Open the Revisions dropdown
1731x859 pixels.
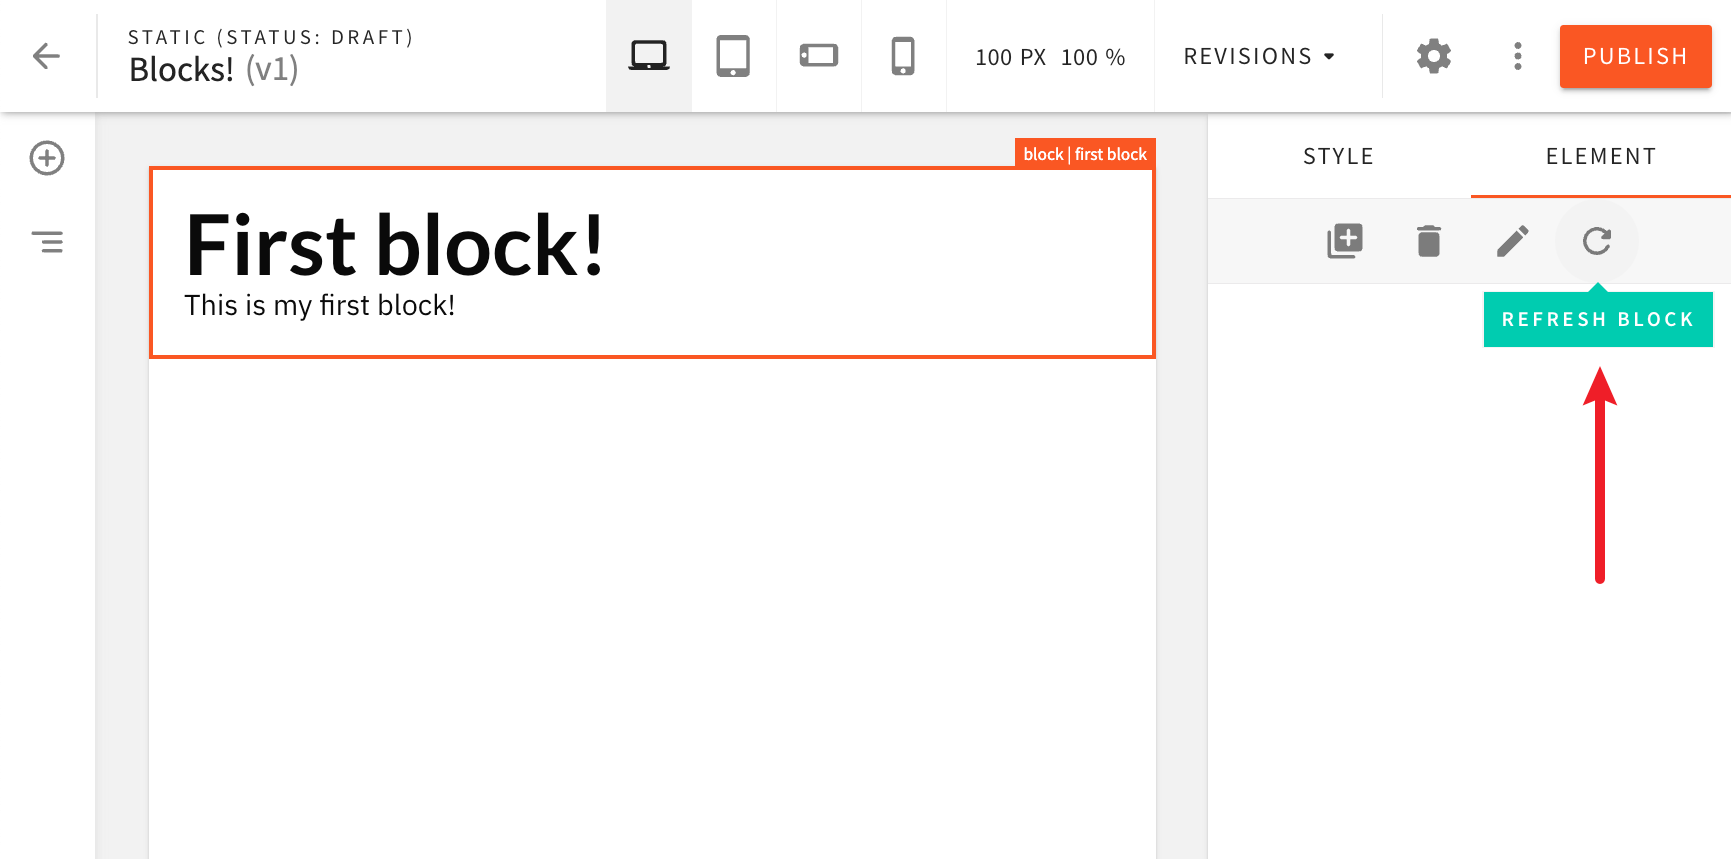[1259, 57]
